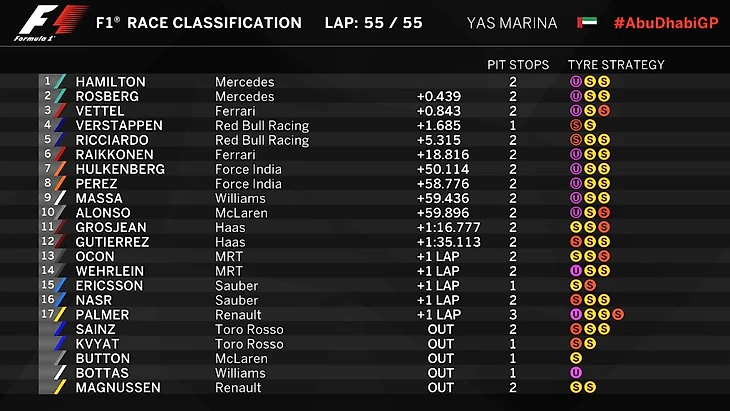Select the VERSTAPPEN row name
Screen dimensions: 730x411
(x=119, y=126)
